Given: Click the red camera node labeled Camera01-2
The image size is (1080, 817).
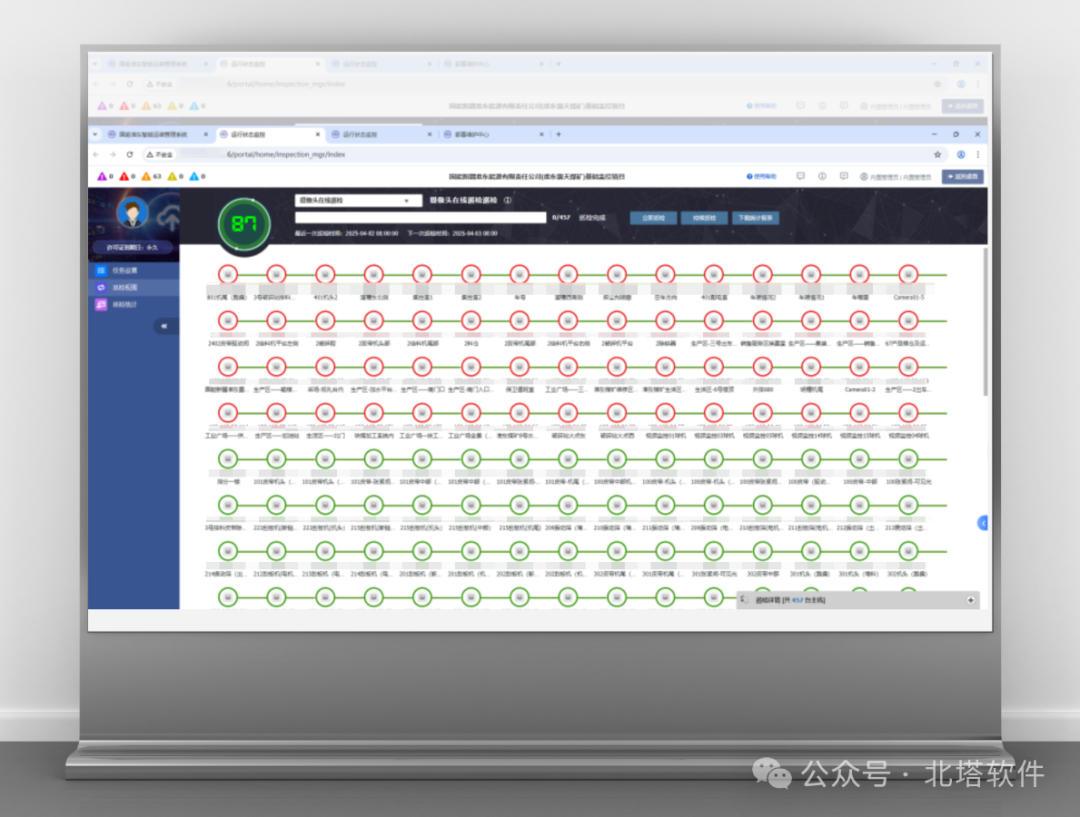Looking at the screenshot, I should pyautogui.click(x=860, y=366).
